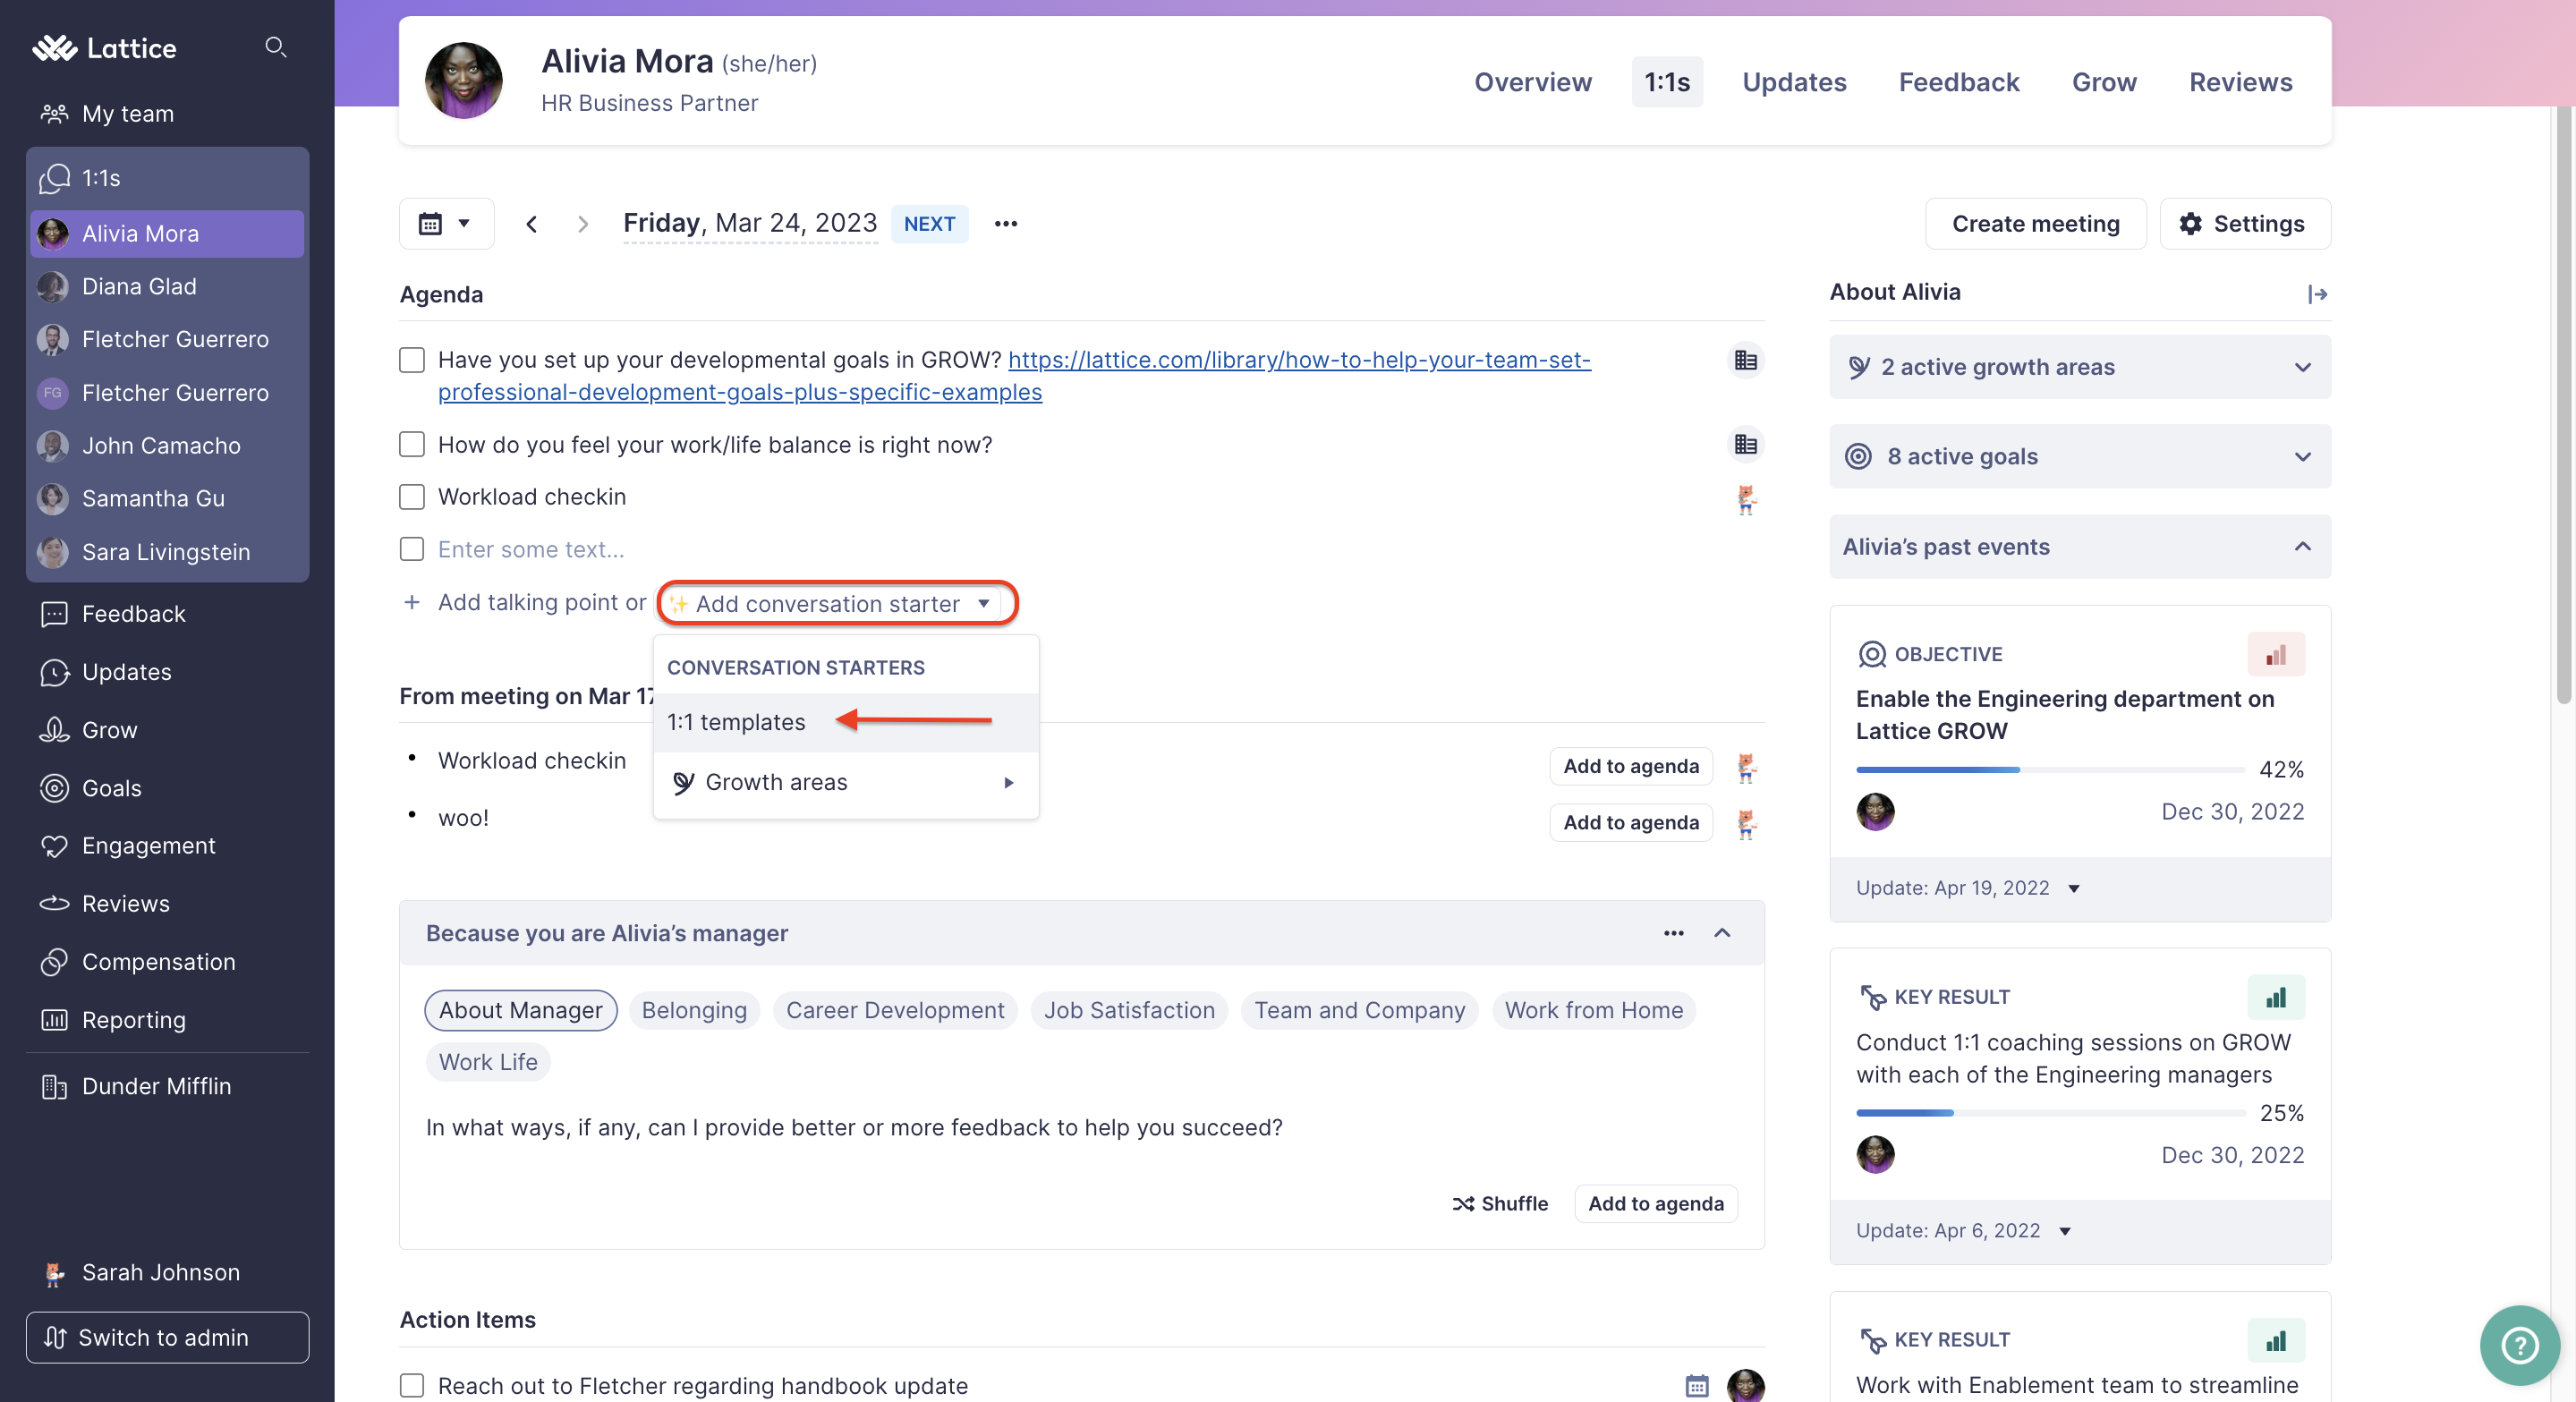Check the work/life balance agenda item
Viewport: 2576px width, 1402px height.
(412, 445)
